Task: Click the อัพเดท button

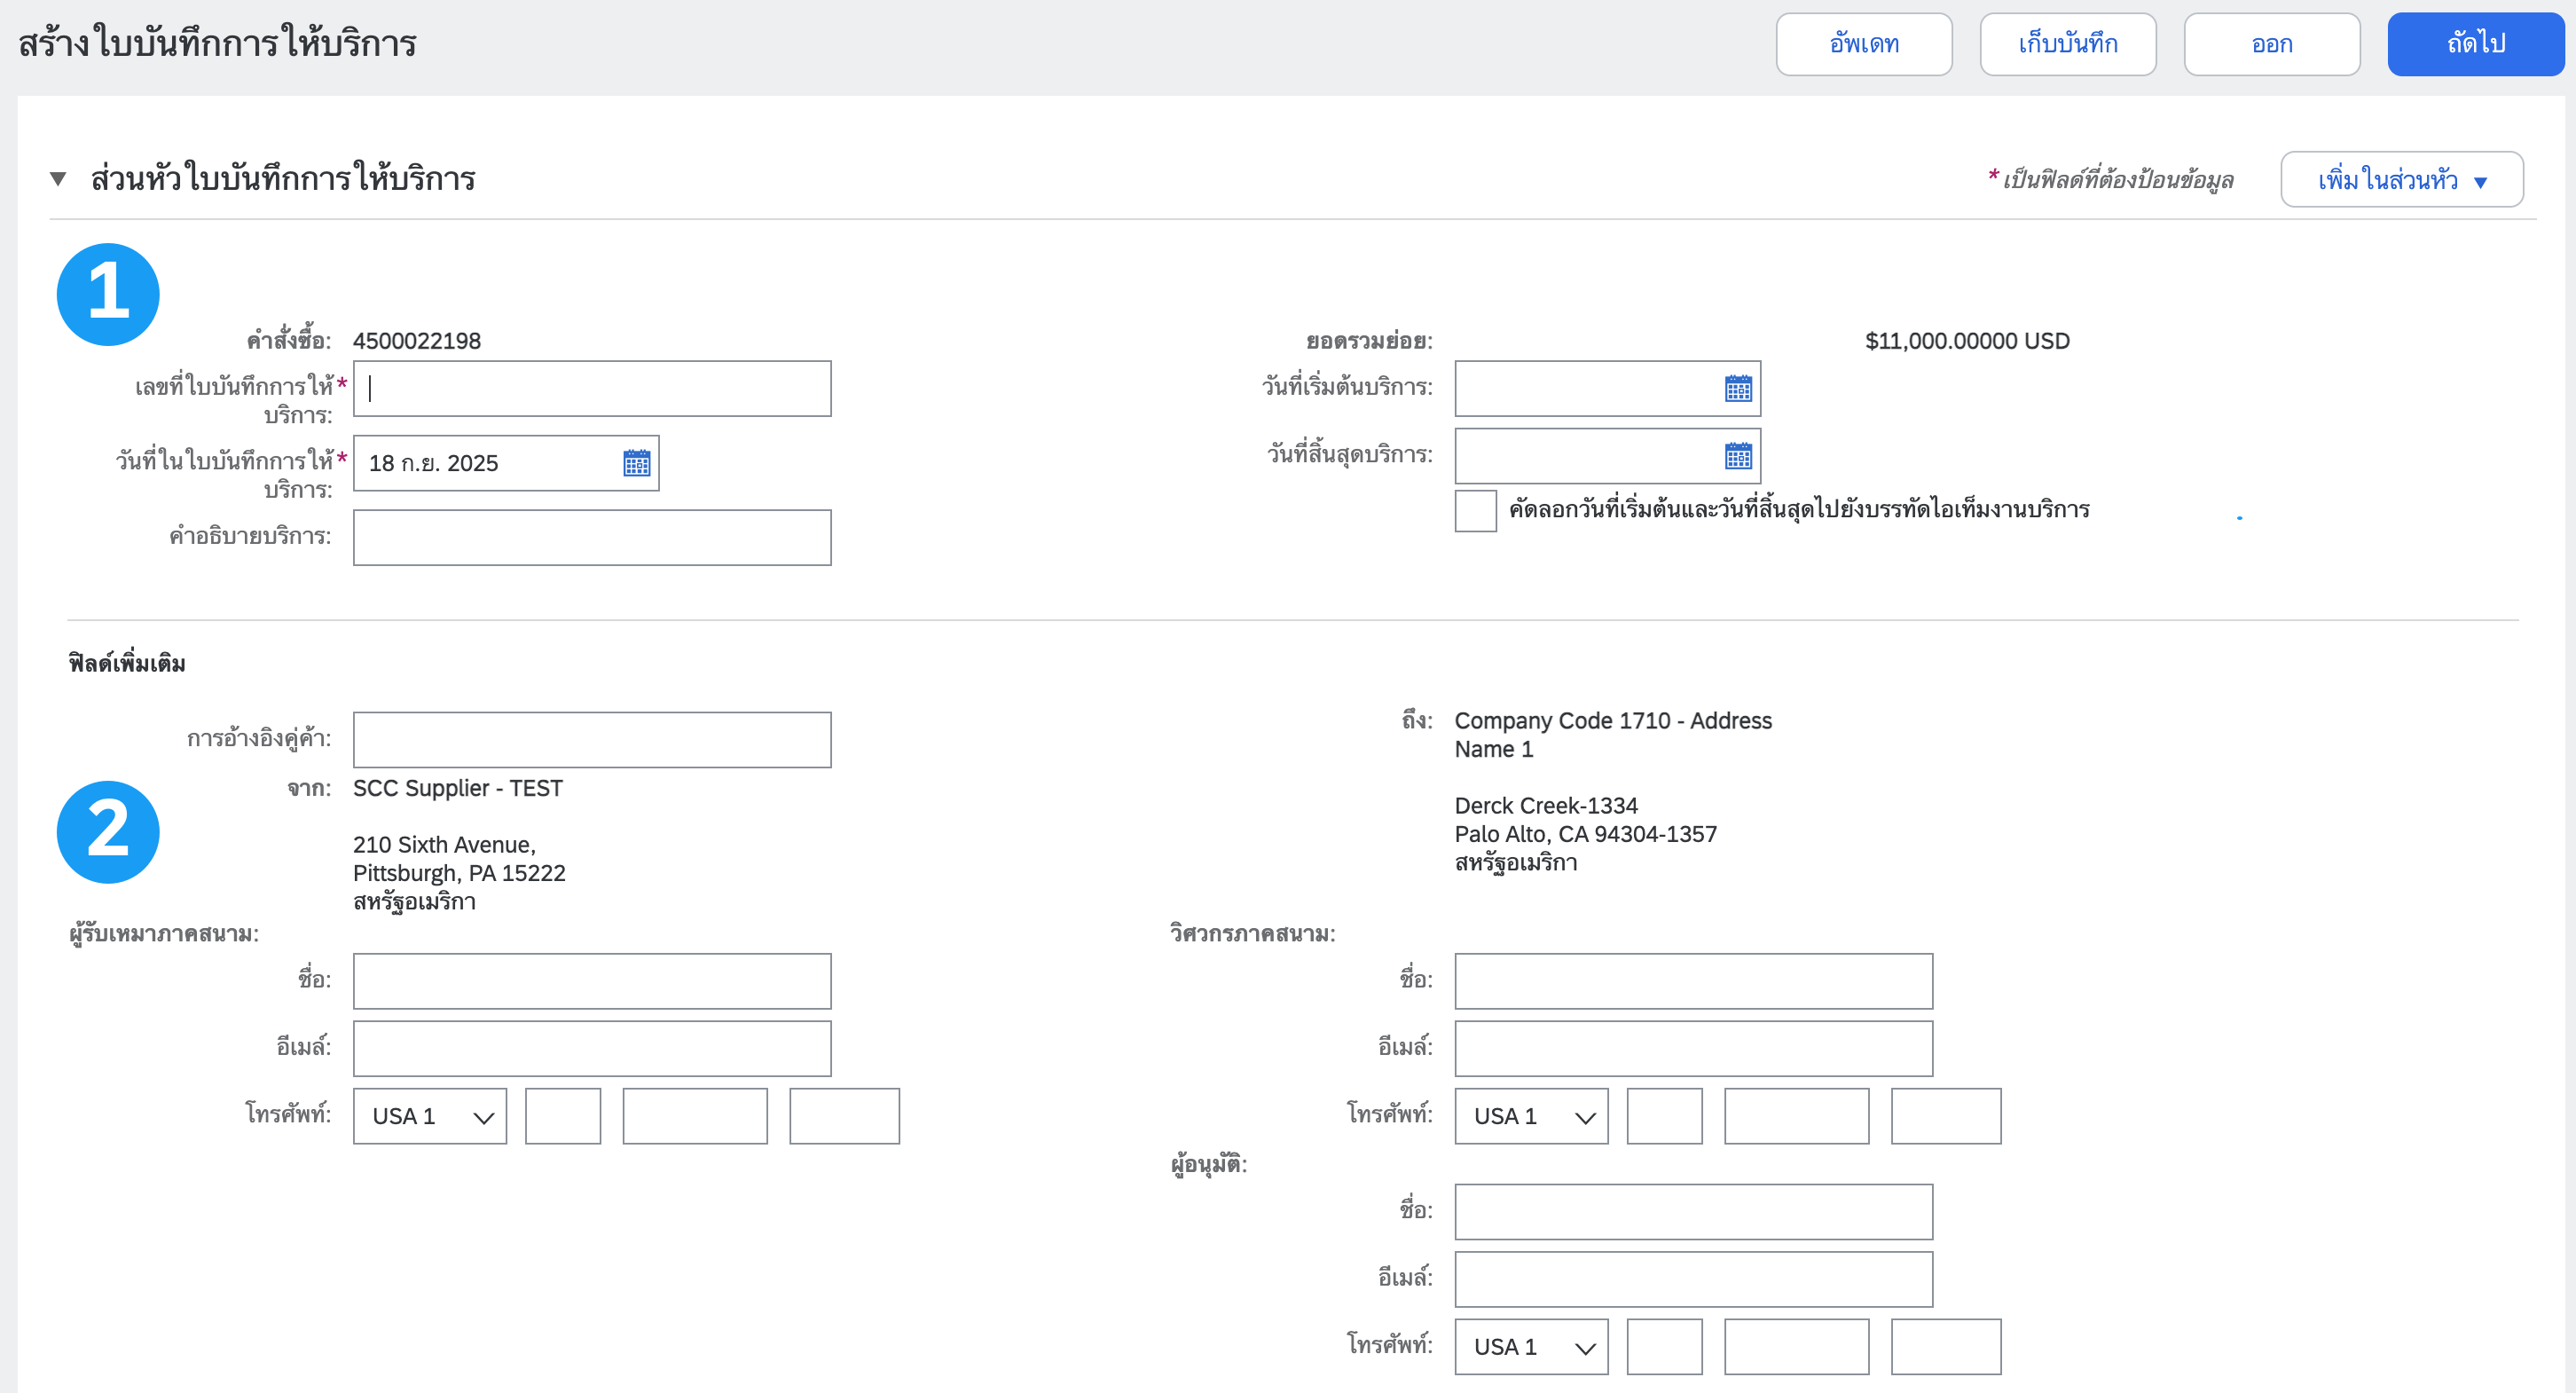Action: (1863, 44)
